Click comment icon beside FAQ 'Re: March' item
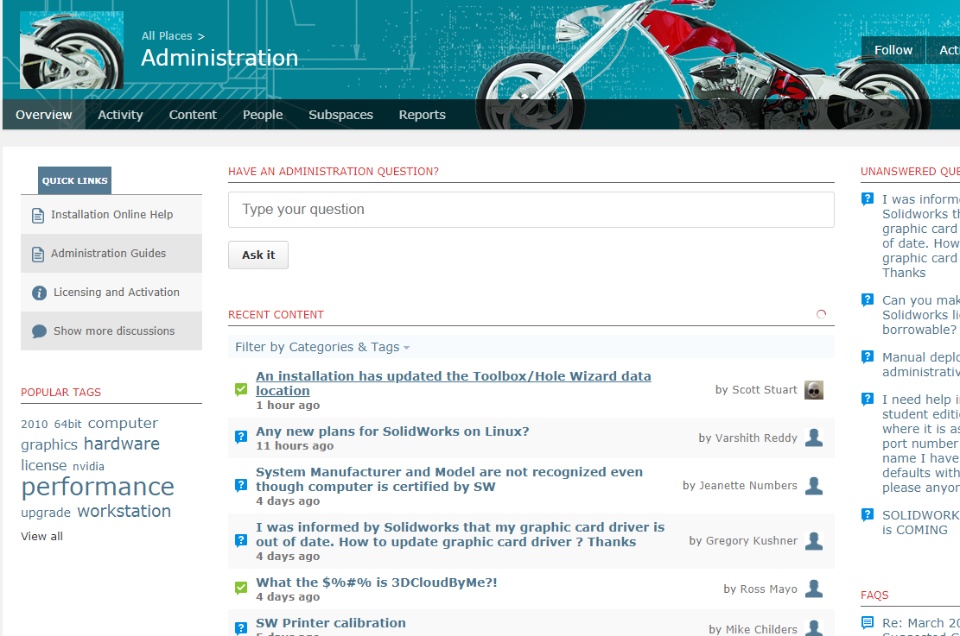 pyautogui.click(x=868, y=623)
